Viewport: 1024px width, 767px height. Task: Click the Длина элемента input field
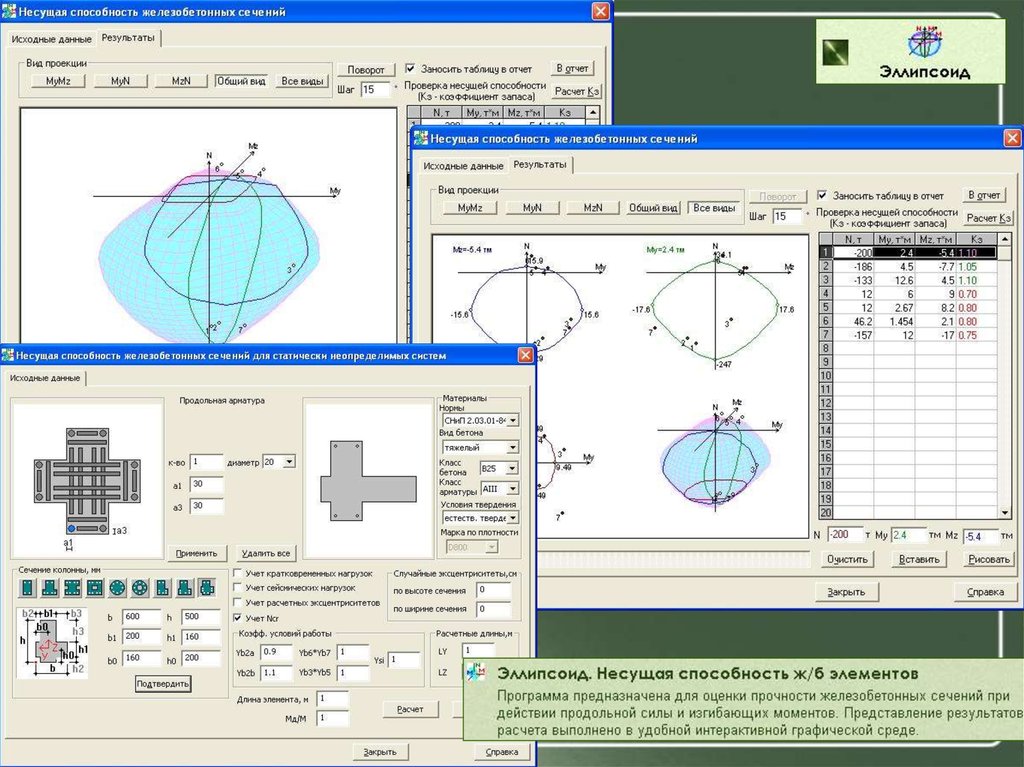333,698
